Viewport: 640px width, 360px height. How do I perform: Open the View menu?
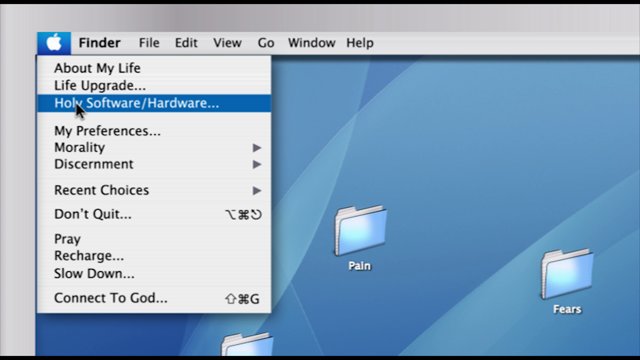pos(227,43)
